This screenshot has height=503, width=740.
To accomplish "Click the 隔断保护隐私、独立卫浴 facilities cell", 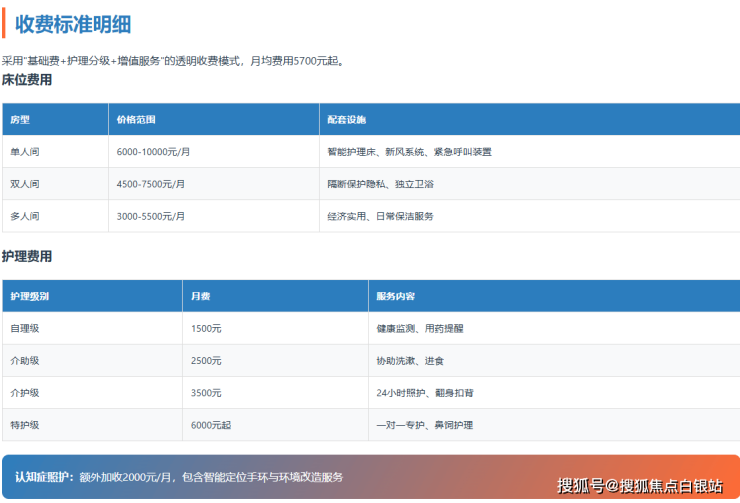I will [380, 184].
